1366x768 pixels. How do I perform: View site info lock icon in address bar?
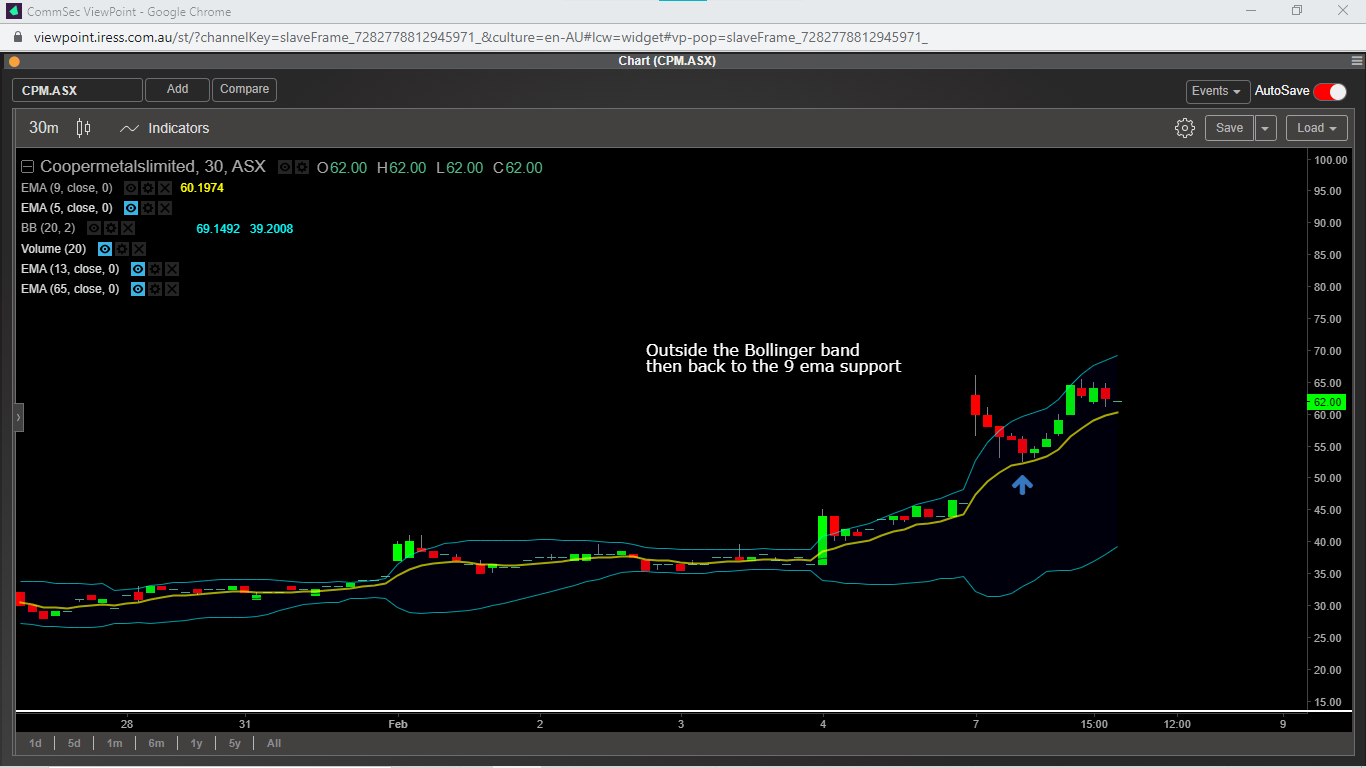[x=18, y=37]
